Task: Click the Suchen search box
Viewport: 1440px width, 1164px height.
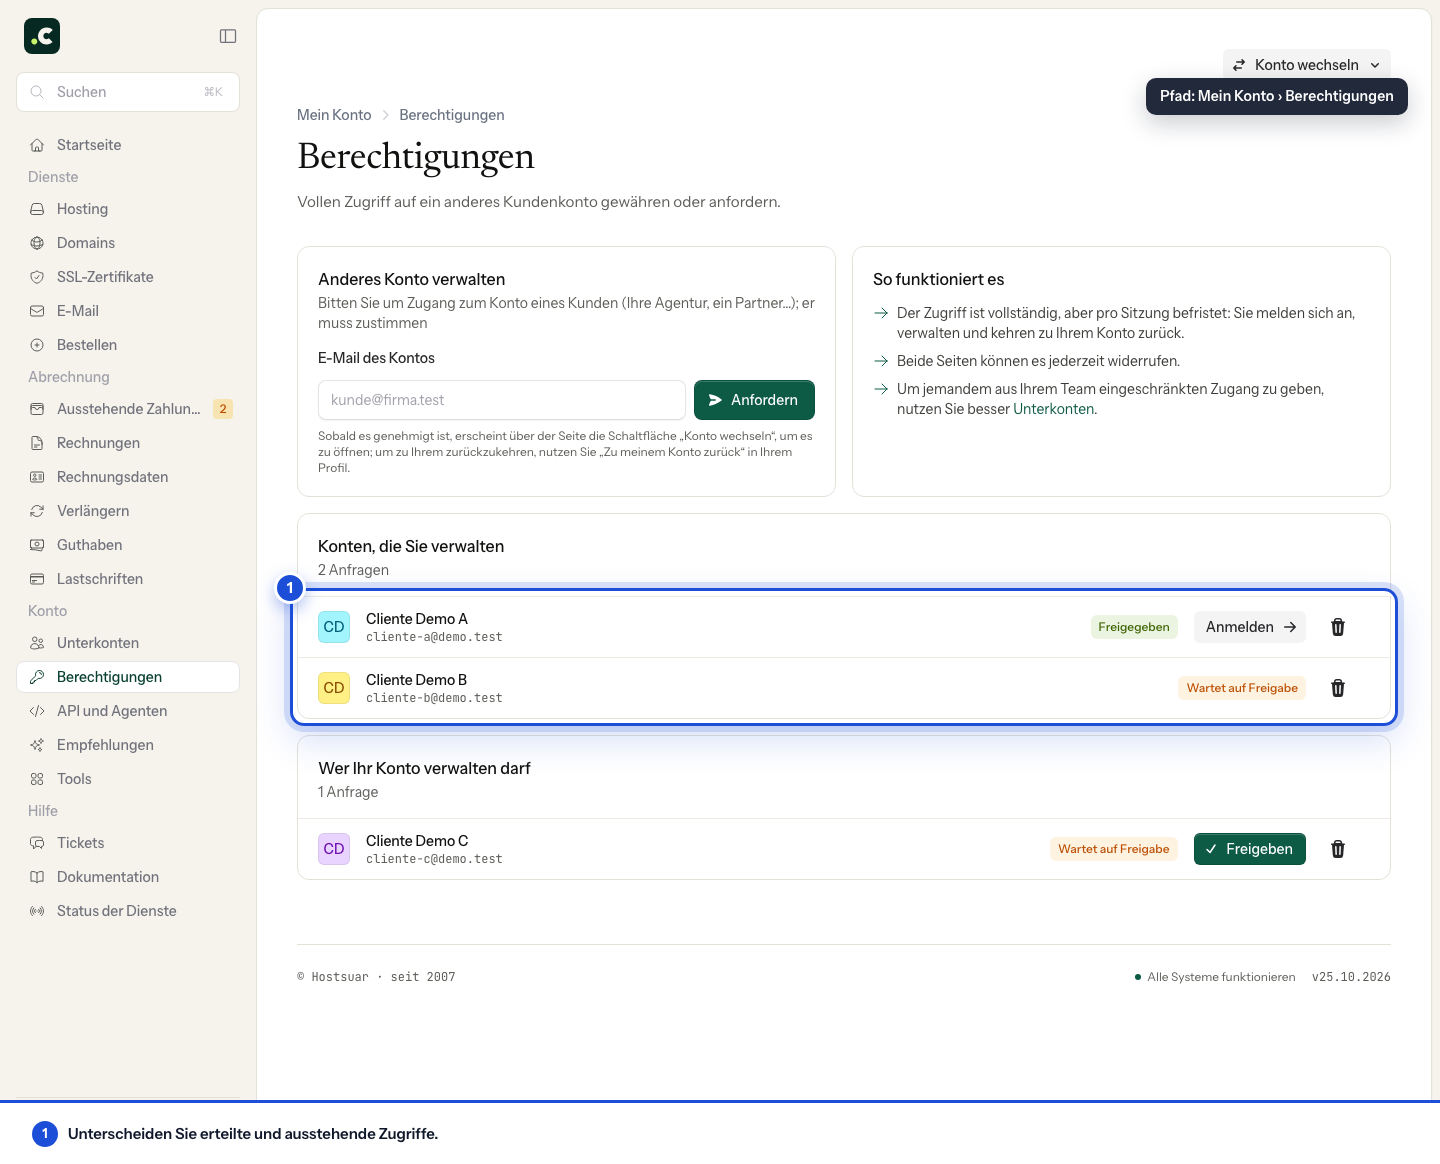Action: click(x=128, y=92)
